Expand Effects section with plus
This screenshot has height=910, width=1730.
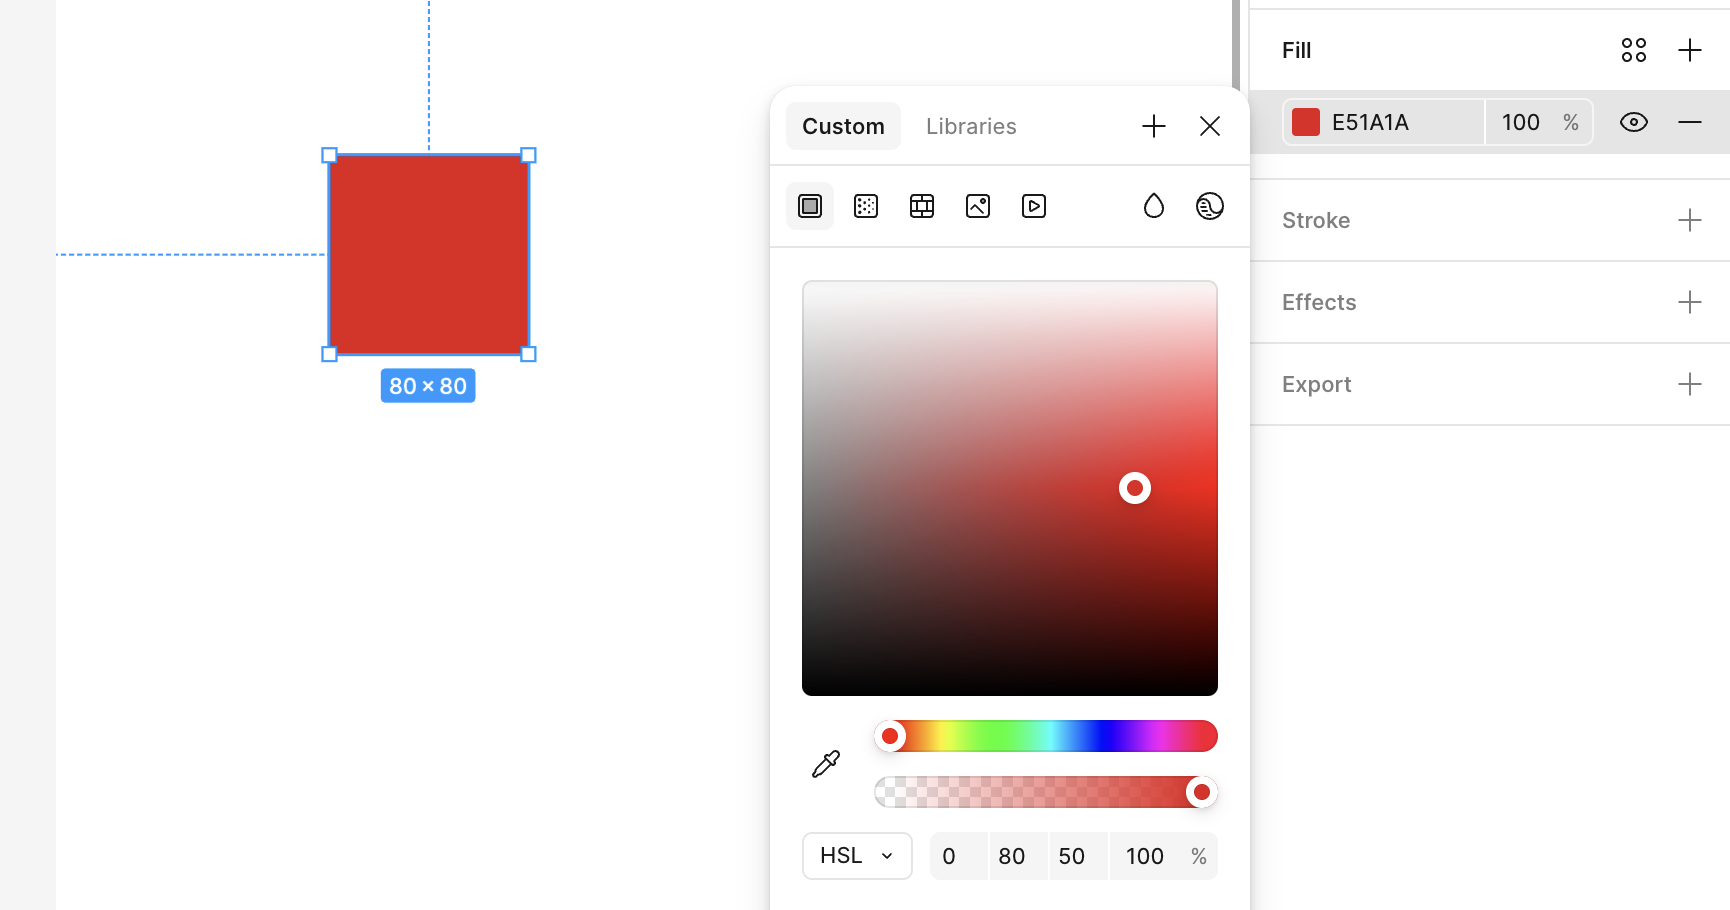(1689, 302)
